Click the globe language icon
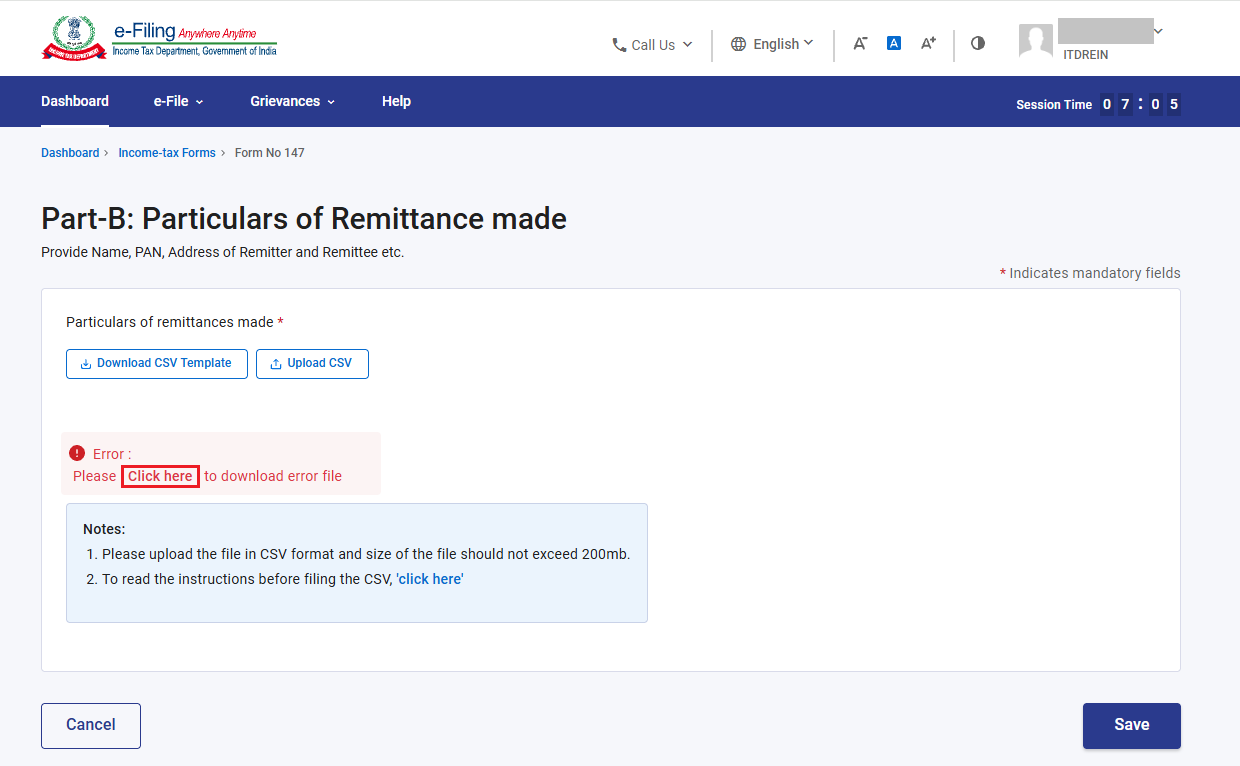Viewport: 1240px width, 766px height. [x=738, y=44]
